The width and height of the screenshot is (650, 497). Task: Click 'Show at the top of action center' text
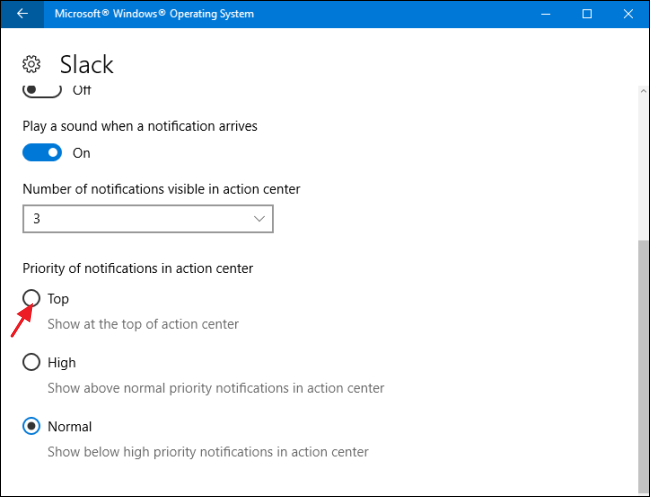(x=143, y=324)
